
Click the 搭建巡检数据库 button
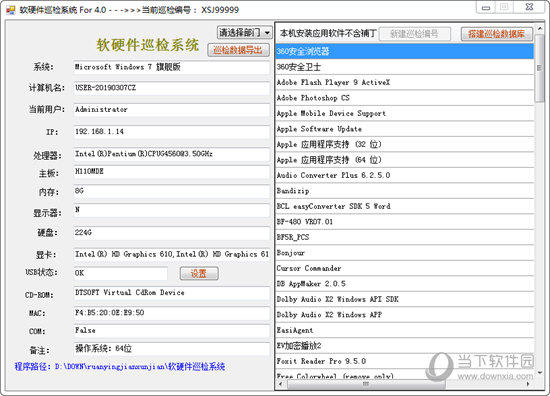click(496, 34)
